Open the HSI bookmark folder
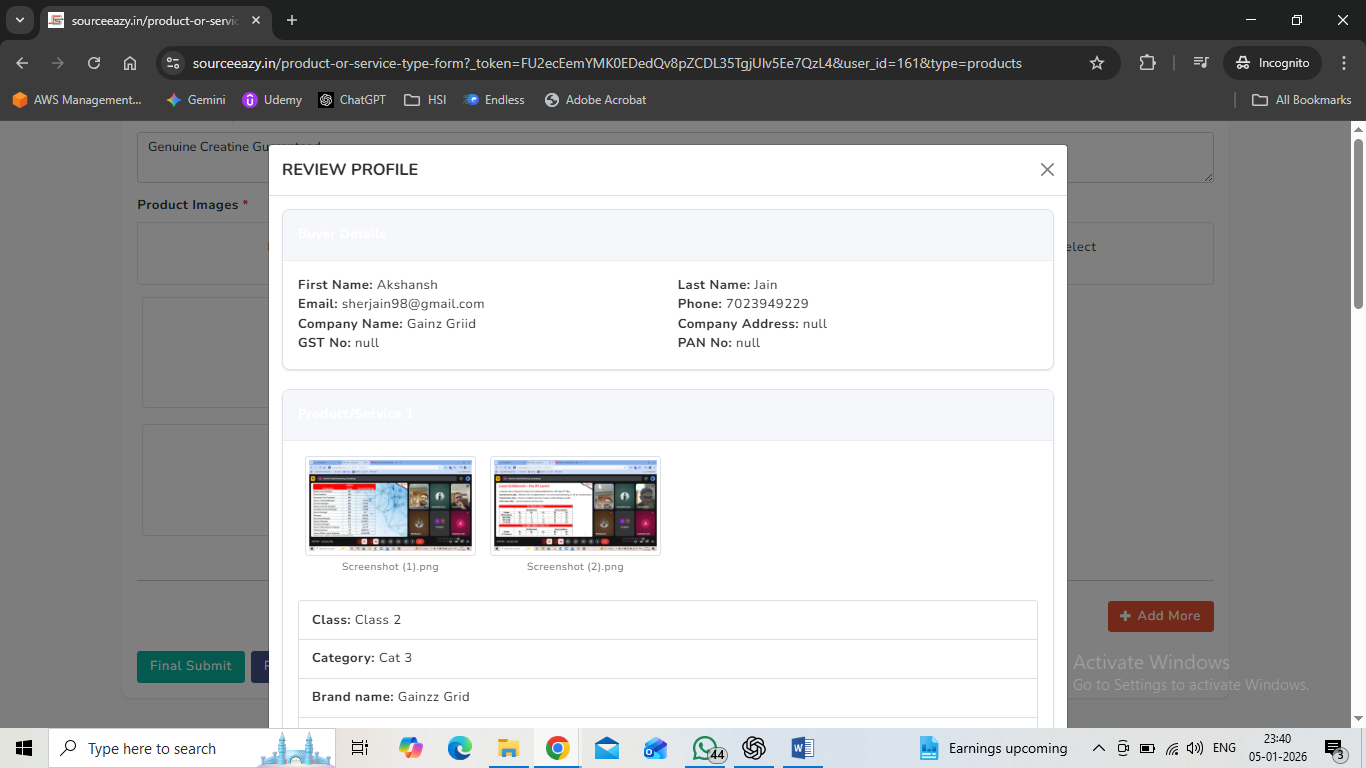The width and height of the screenshot is (1366, 768). [425, 100]
